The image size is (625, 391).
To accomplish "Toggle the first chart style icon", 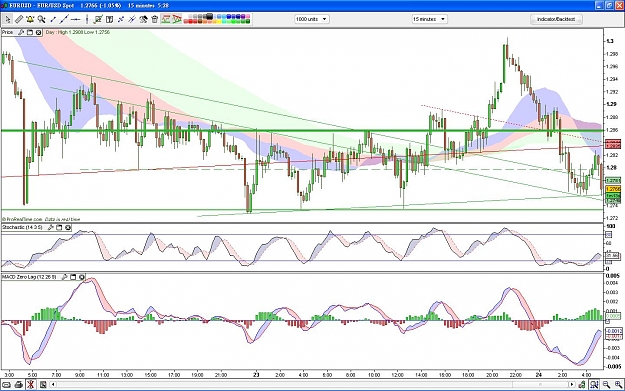I will (x=166, y=19).
